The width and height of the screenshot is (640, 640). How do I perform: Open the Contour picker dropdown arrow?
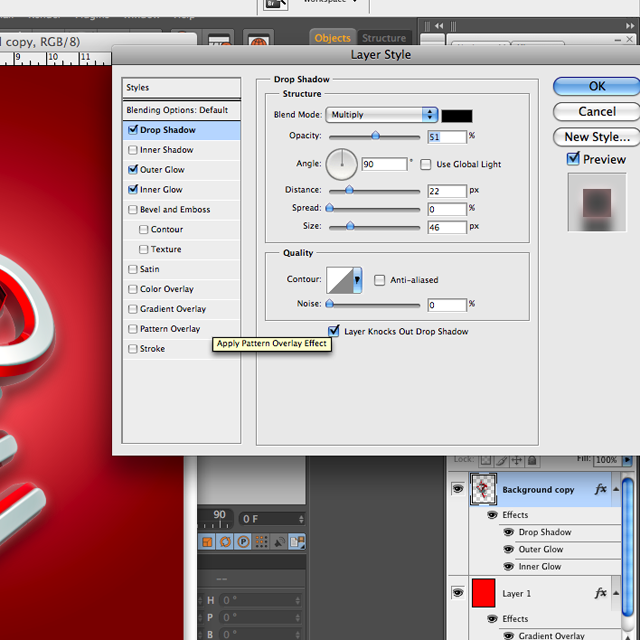pyautogui.click(x=357, y=280)
